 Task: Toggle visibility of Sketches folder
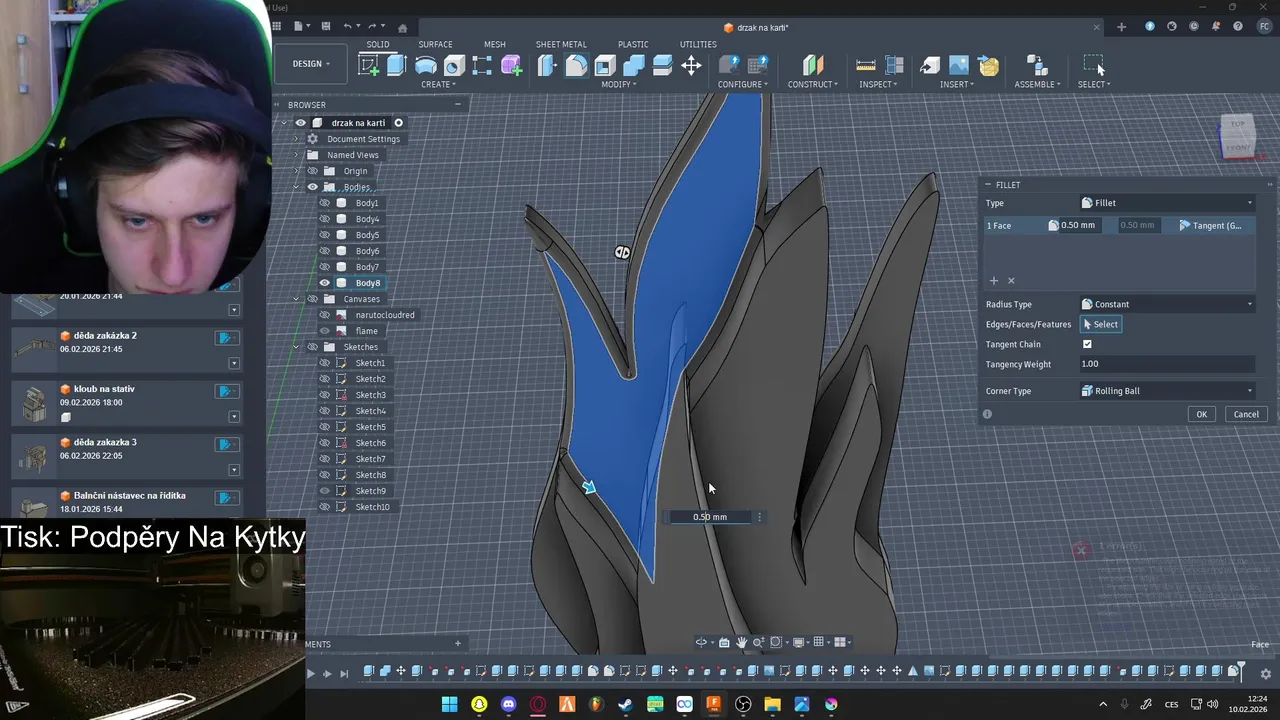[313, 347]
